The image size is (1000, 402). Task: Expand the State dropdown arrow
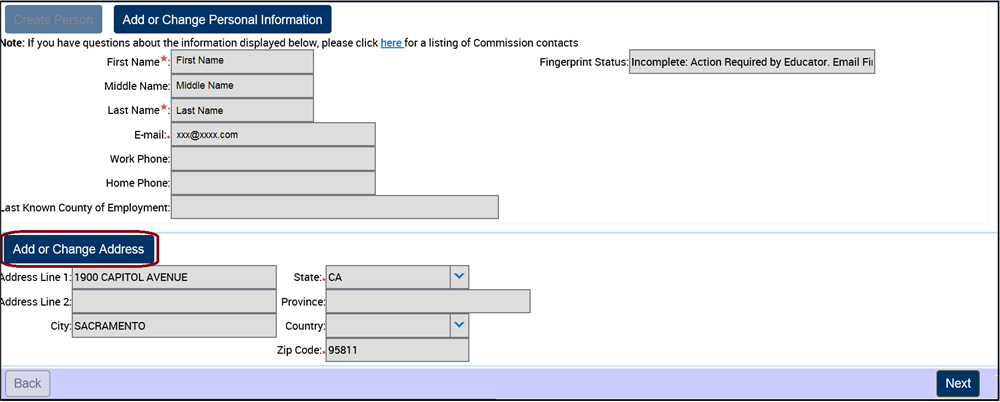[459, 276]
